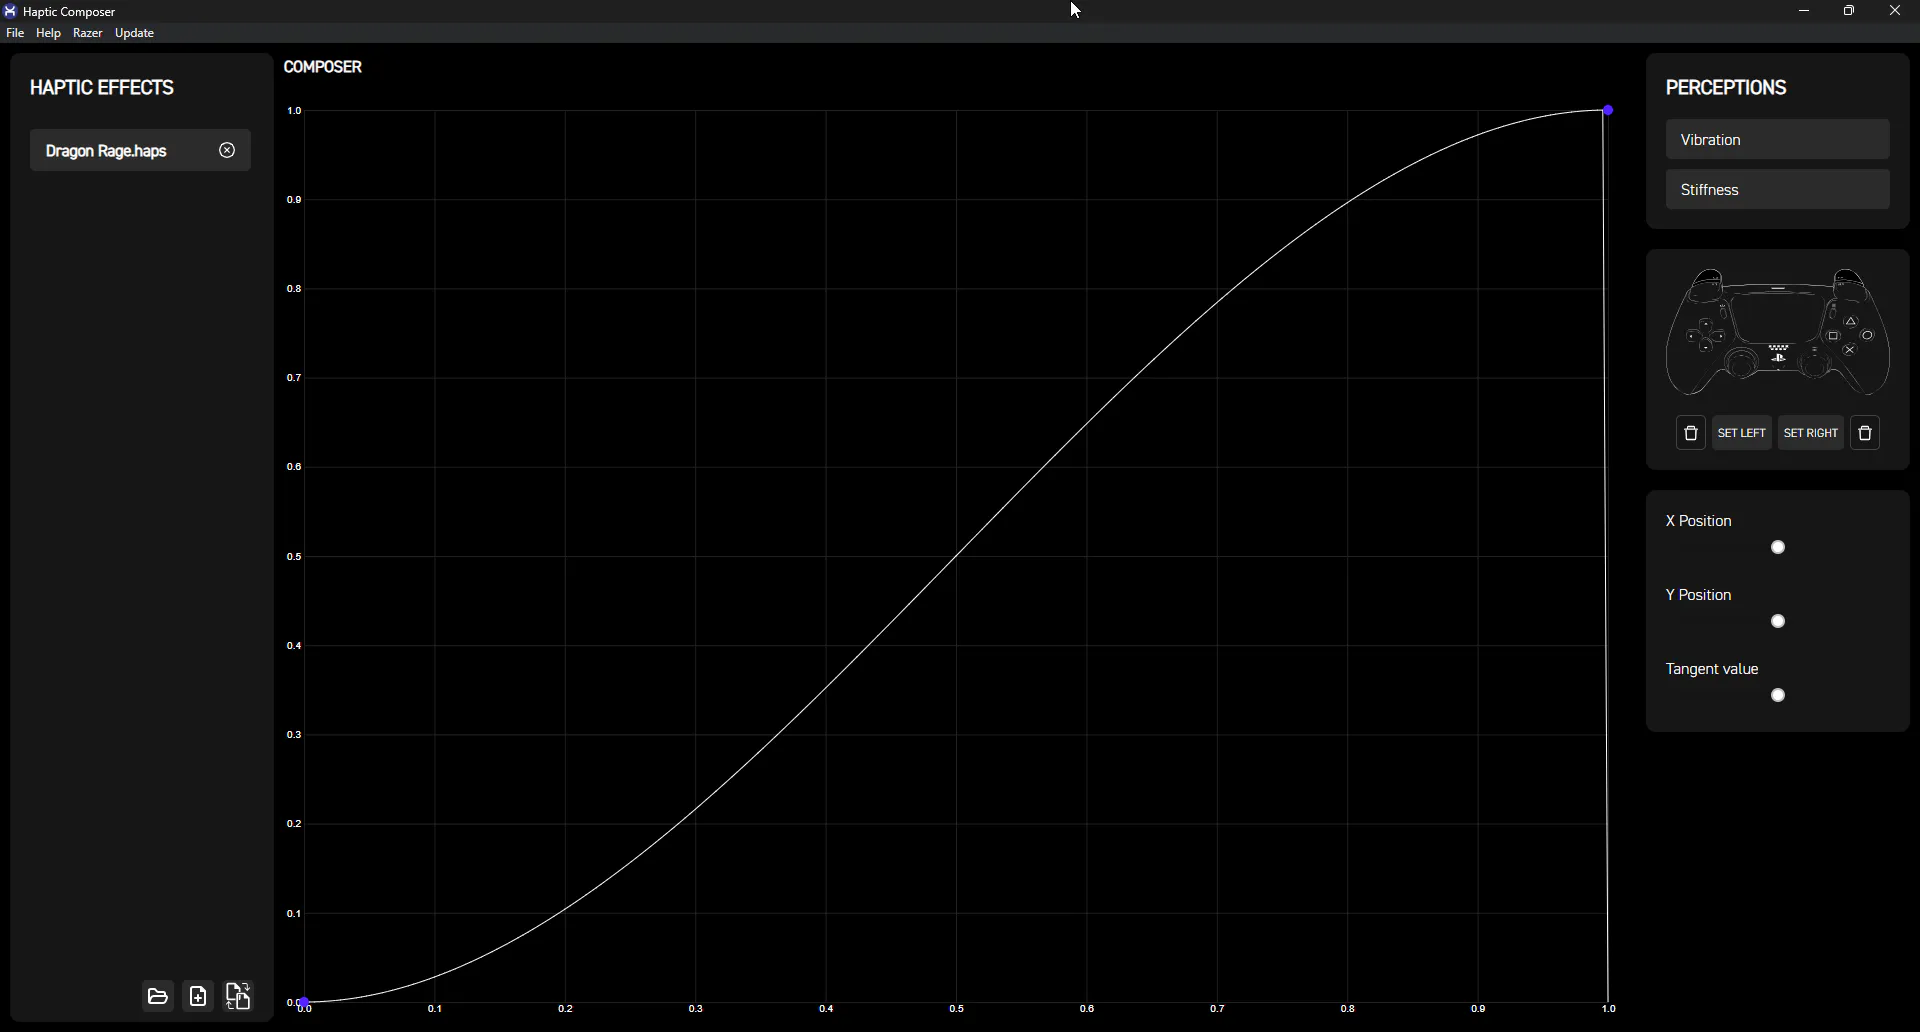Choose the Stiffness perception
Screen dimensions: 1920x1032
[x=1778, y=190]
